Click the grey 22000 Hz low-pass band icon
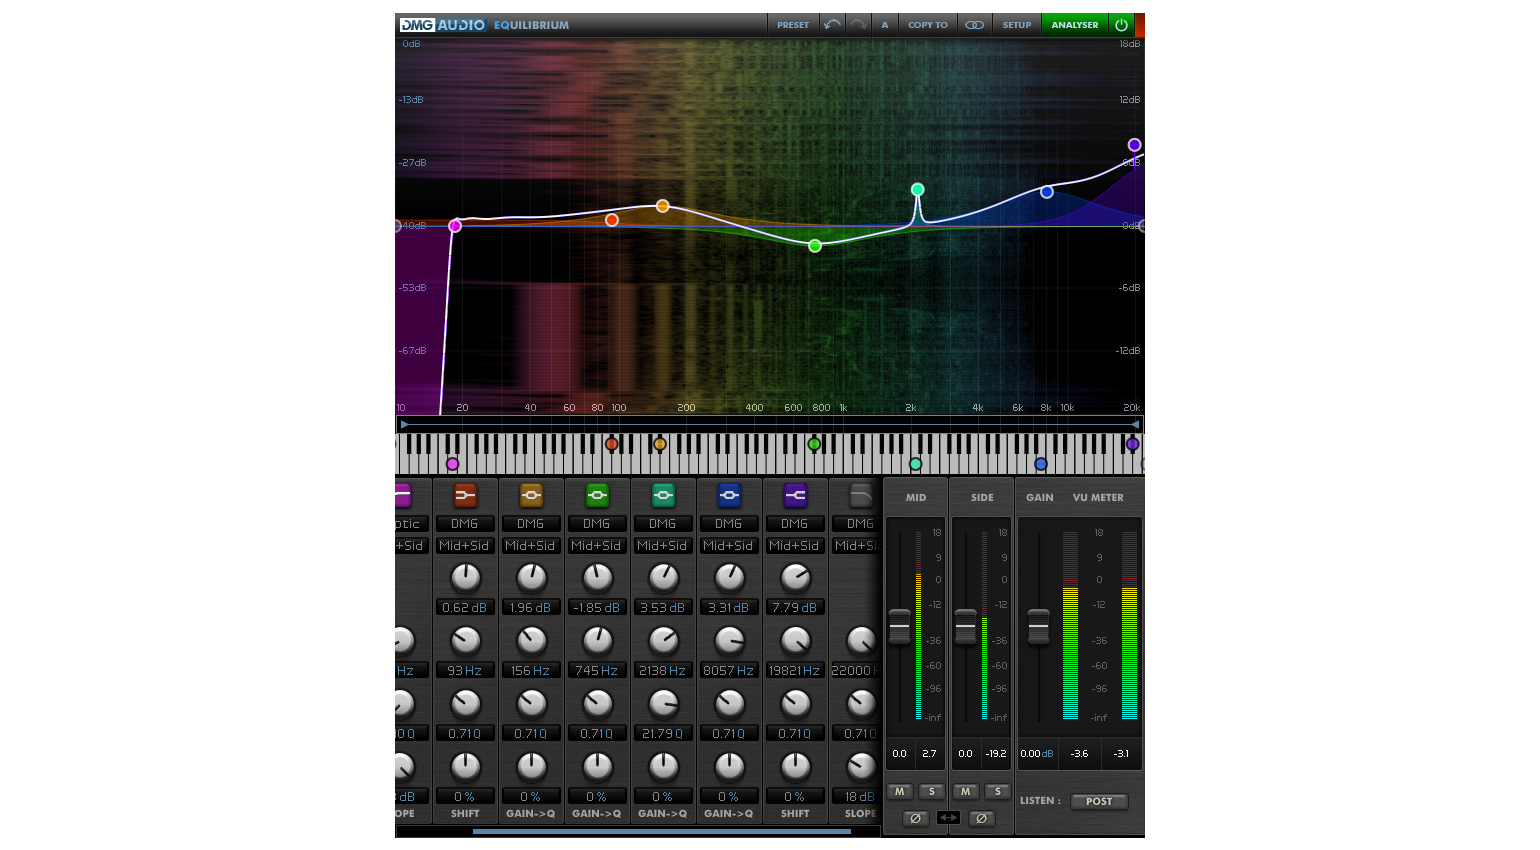 (860, 495)
